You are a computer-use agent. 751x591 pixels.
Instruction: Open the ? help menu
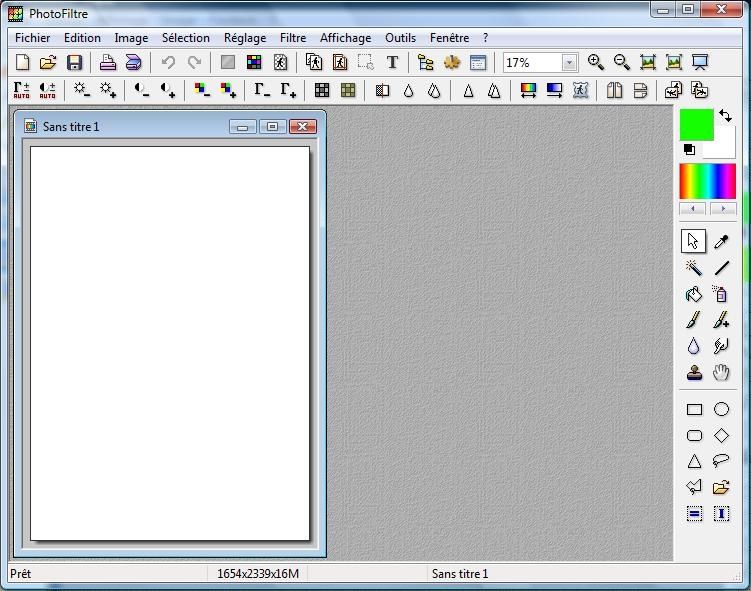pyautogui.click(x=485, y=38)
